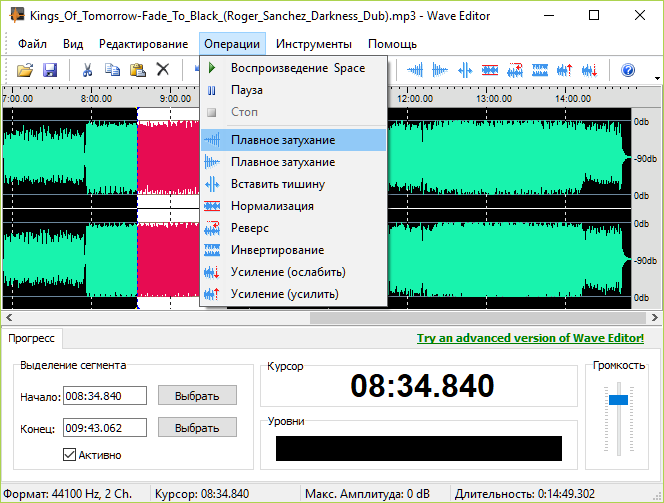Click the Amplify down toolbar icon
Screen dimensions: 664x503
(590, 70)
